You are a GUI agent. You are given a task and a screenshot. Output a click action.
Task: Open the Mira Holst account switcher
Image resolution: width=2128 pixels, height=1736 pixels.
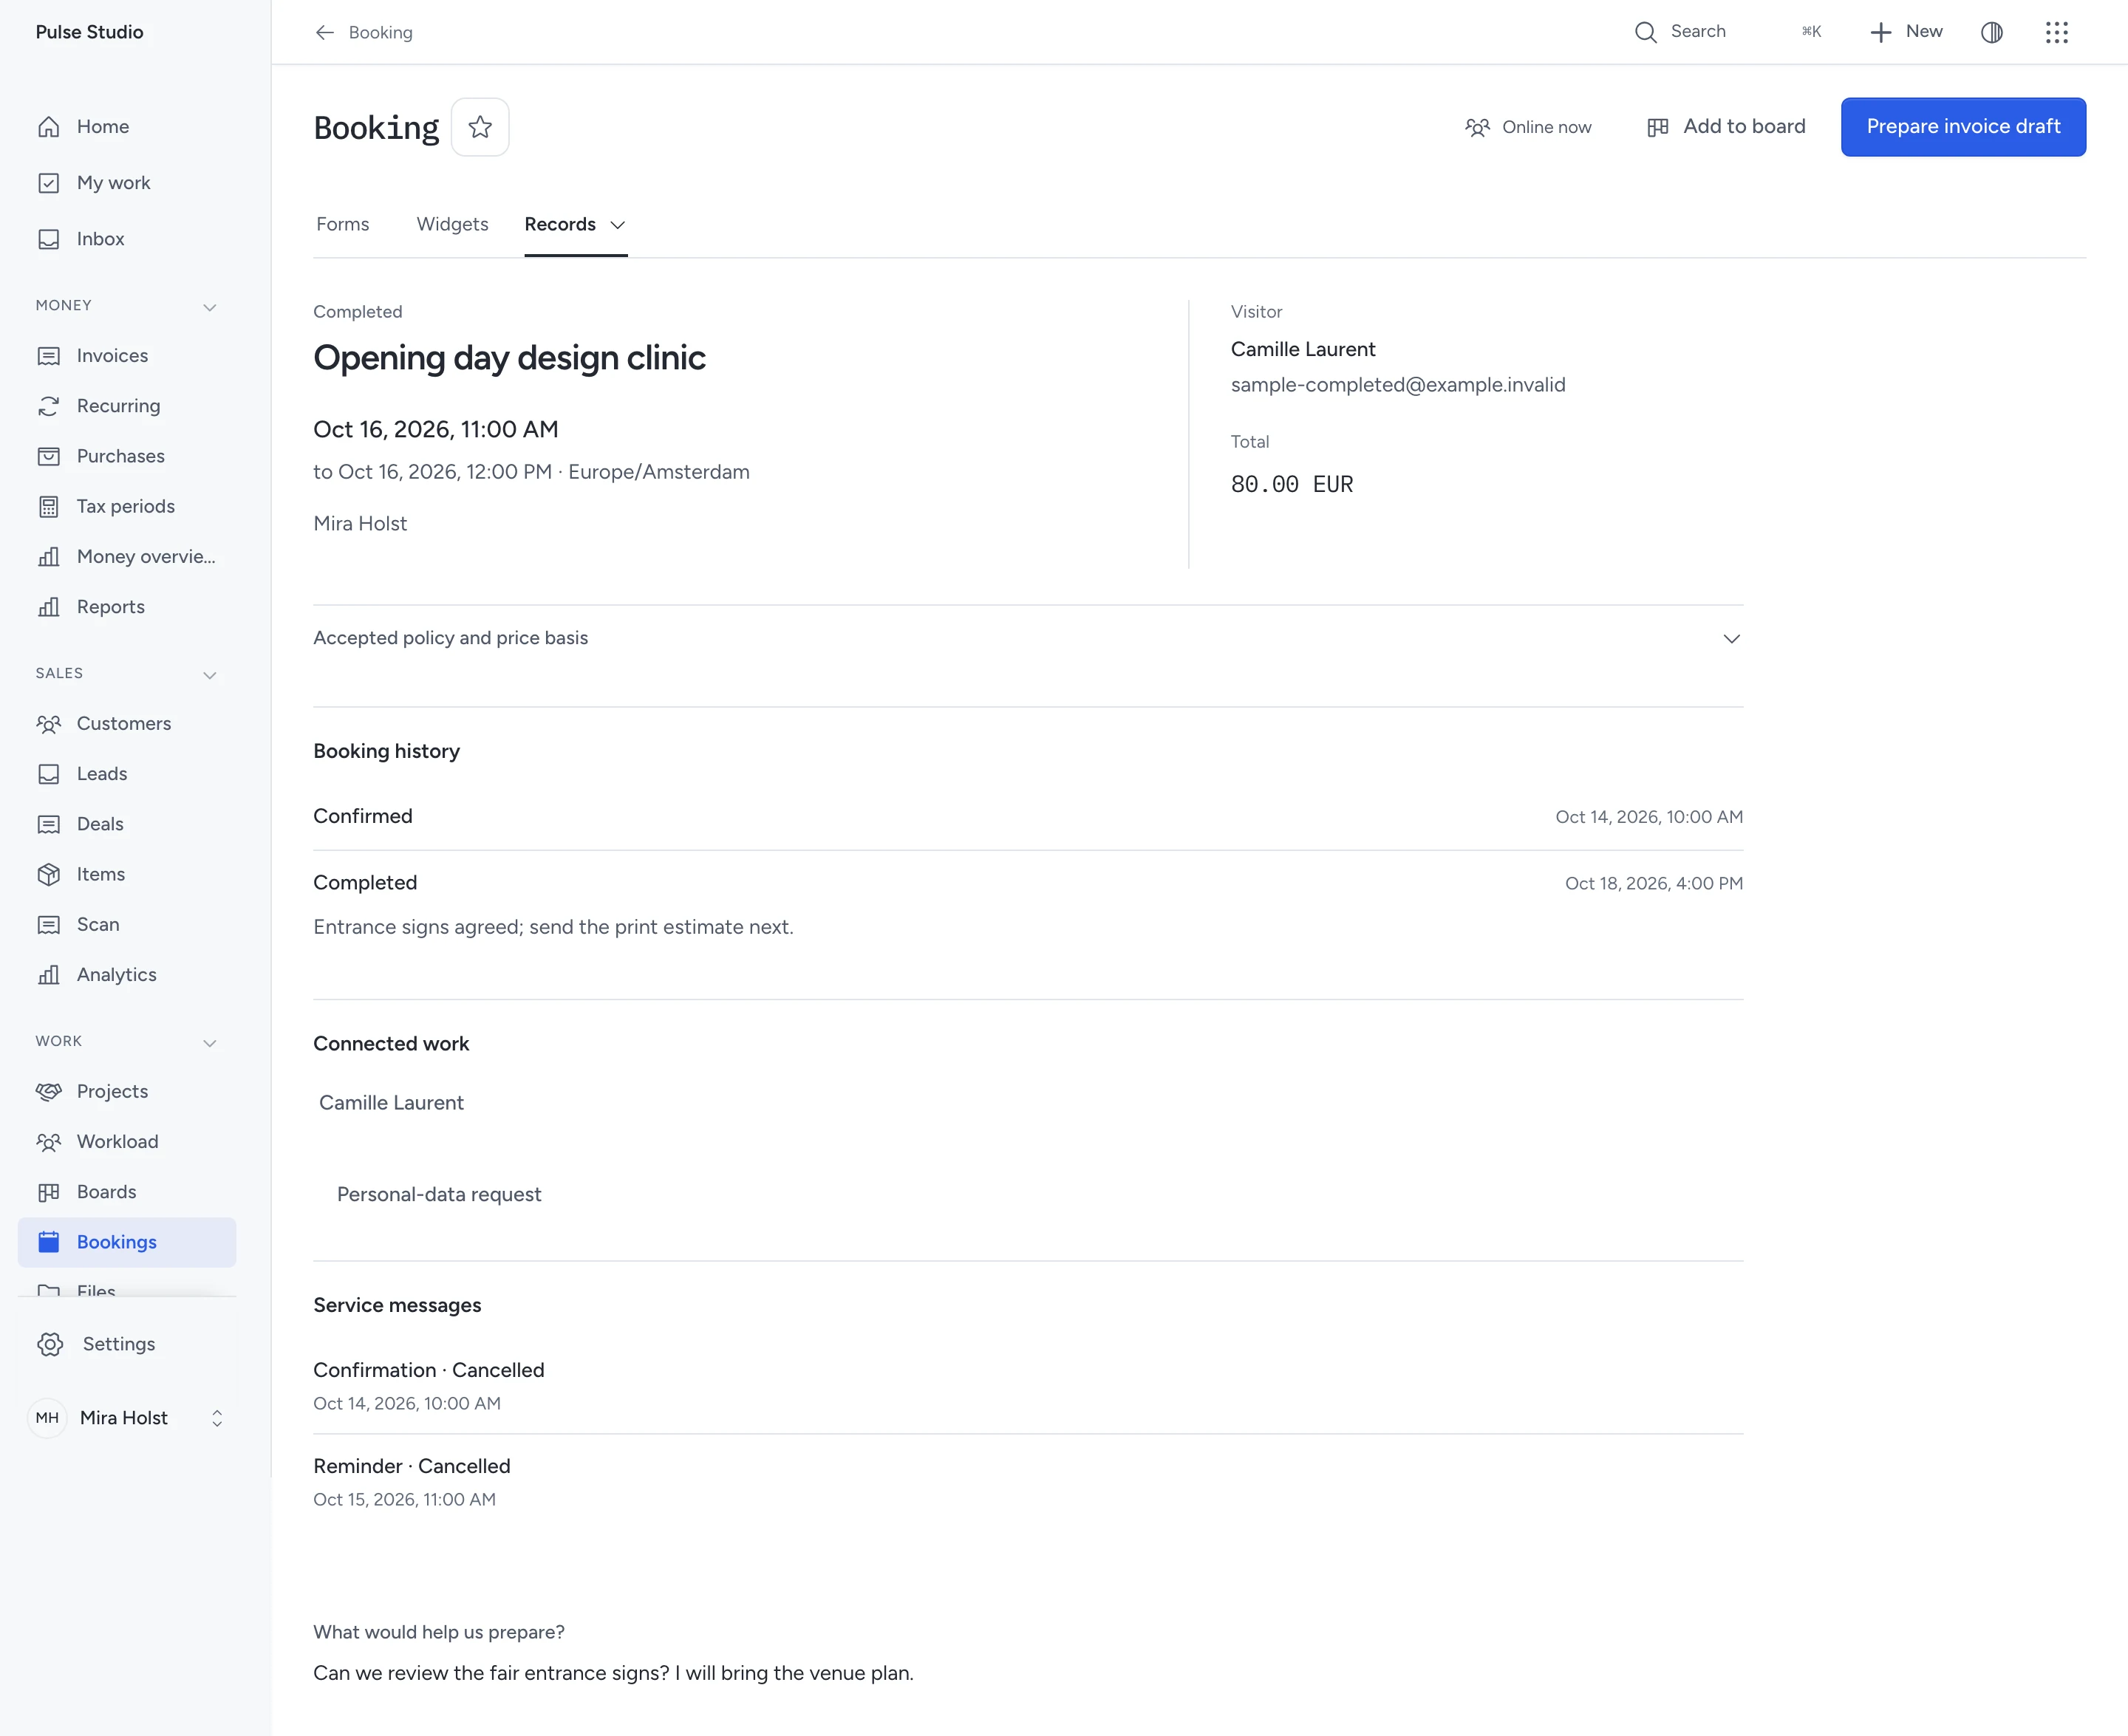[128, 1417]
